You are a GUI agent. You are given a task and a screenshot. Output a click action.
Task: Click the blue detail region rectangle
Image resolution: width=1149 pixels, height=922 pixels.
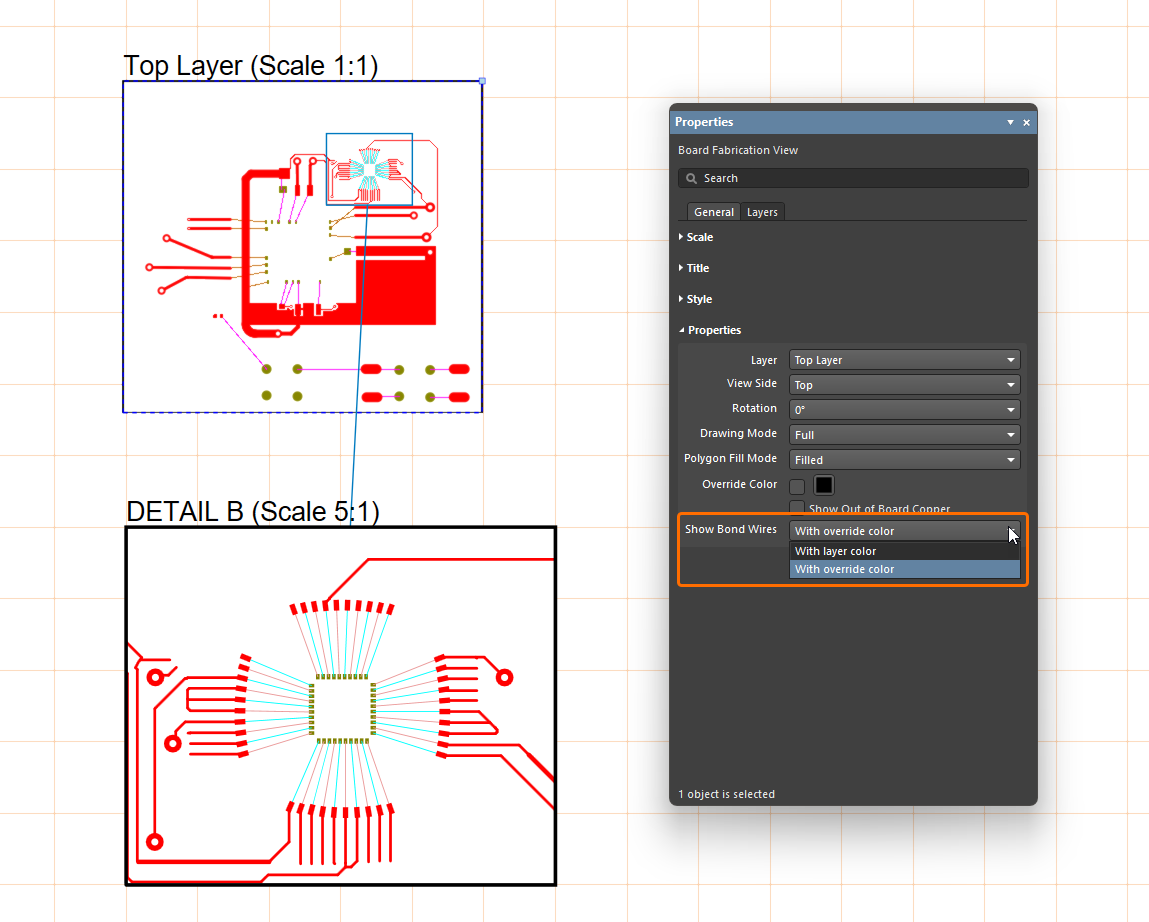point(369,169)
